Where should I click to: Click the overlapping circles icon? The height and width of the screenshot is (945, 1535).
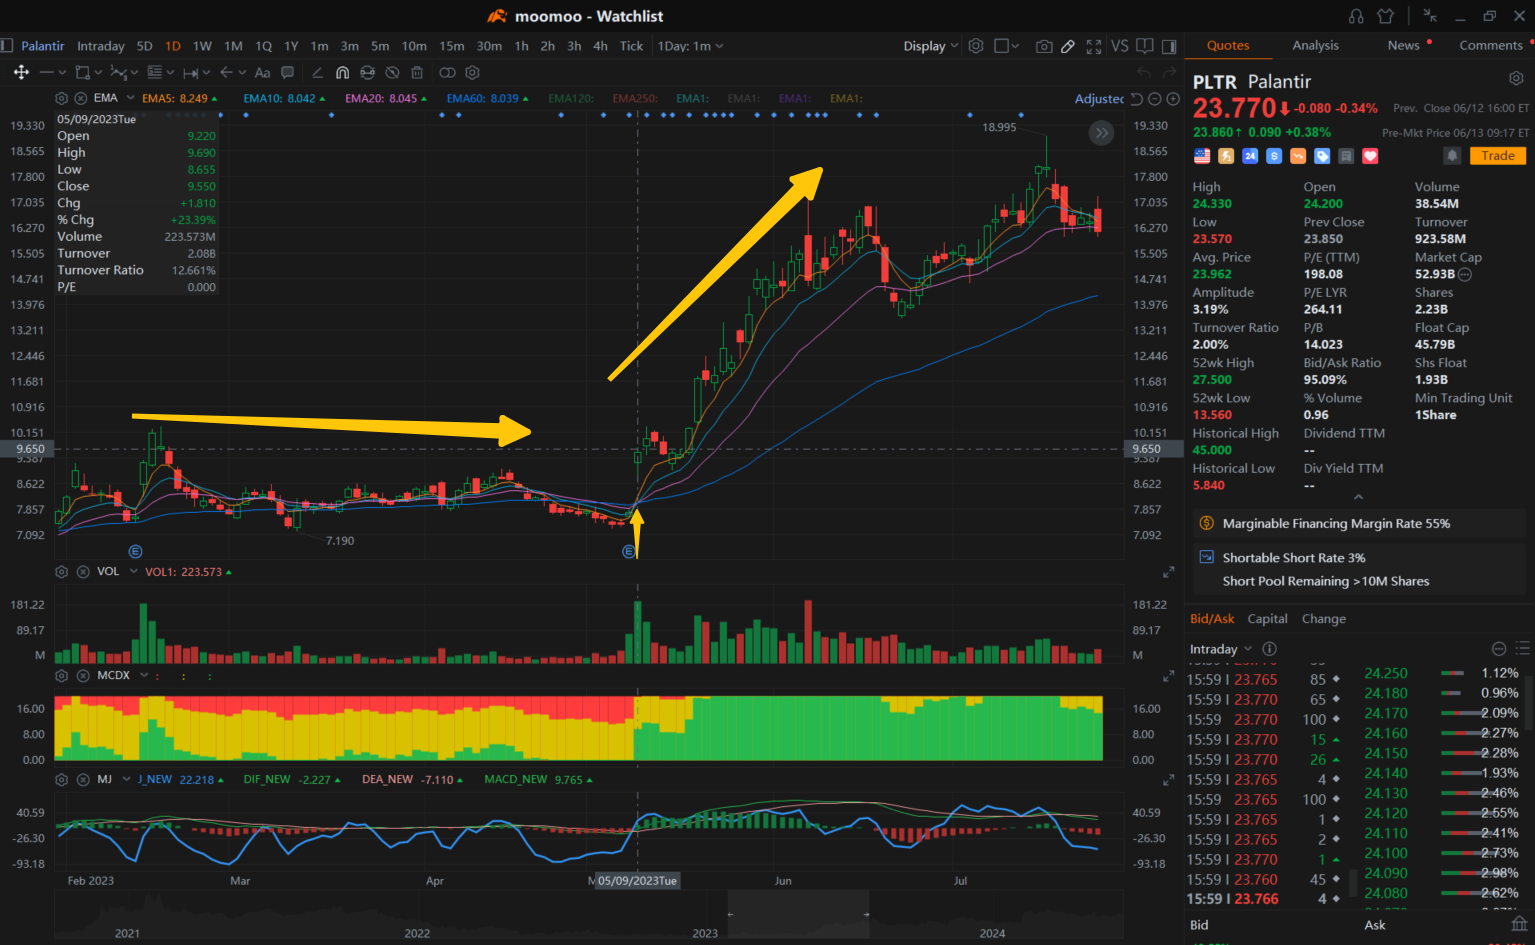447,72
